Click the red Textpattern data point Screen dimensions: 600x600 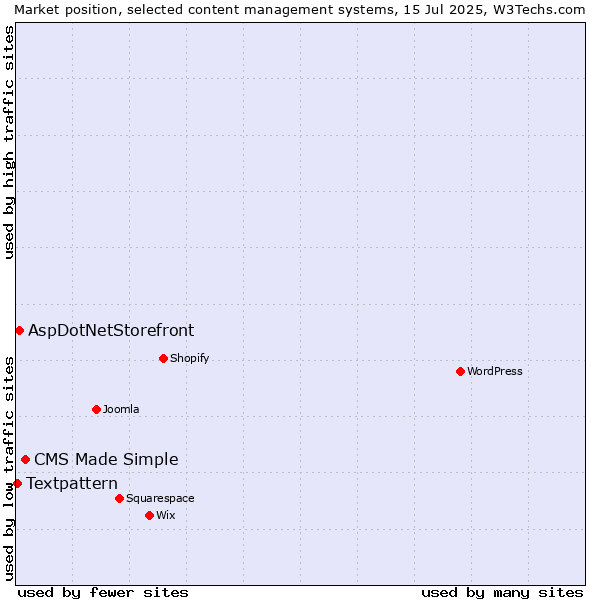18,483
